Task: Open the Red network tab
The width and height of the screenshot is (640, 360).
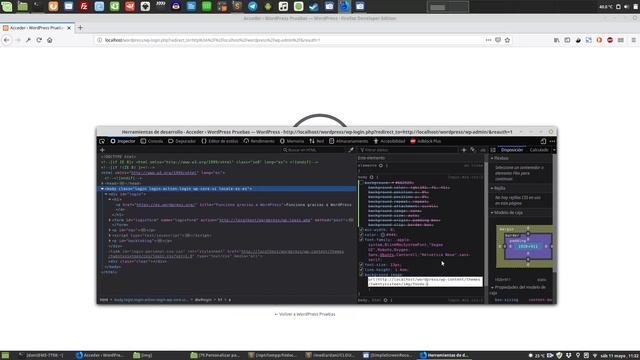Action: click(x=317, y=141)
